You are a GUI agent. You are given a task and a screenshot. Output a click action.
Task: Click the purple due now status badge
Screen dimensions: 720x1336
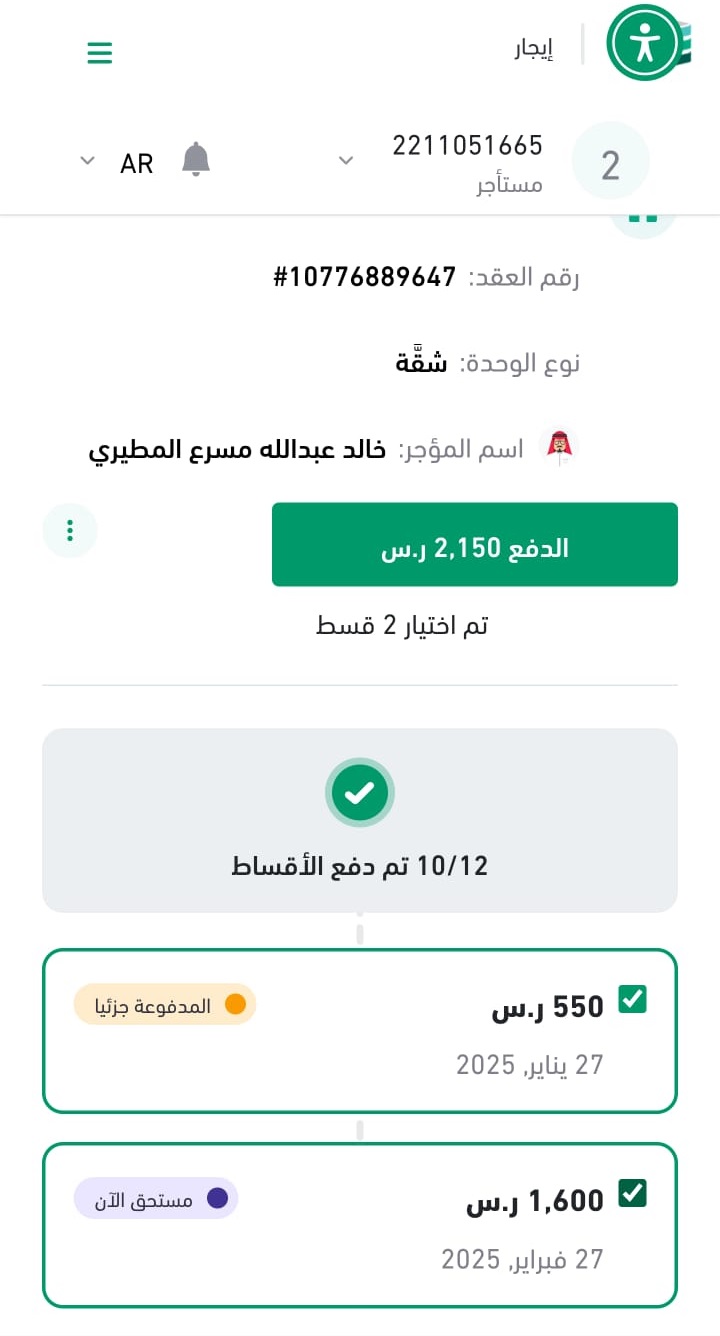[x=156, y=1198]
